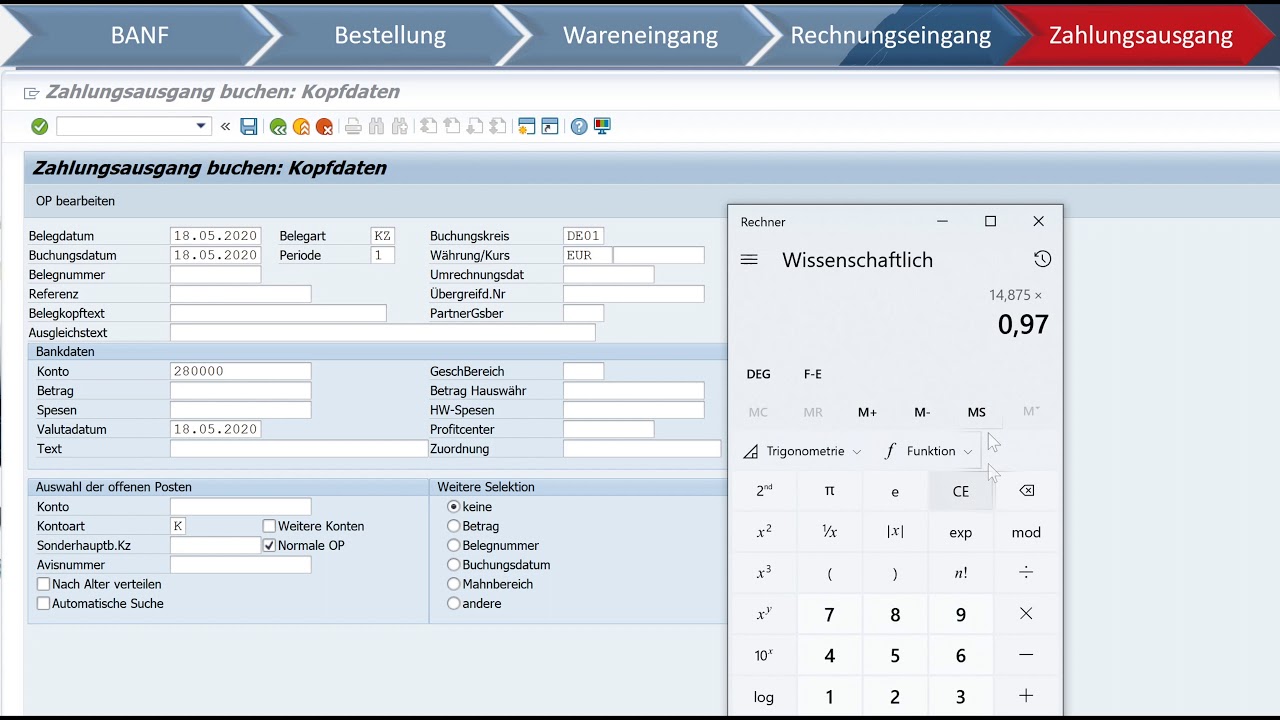Viewport: 1280px width, 720px height.
Task: Click the Referenz input field
Action: point(240,294)
